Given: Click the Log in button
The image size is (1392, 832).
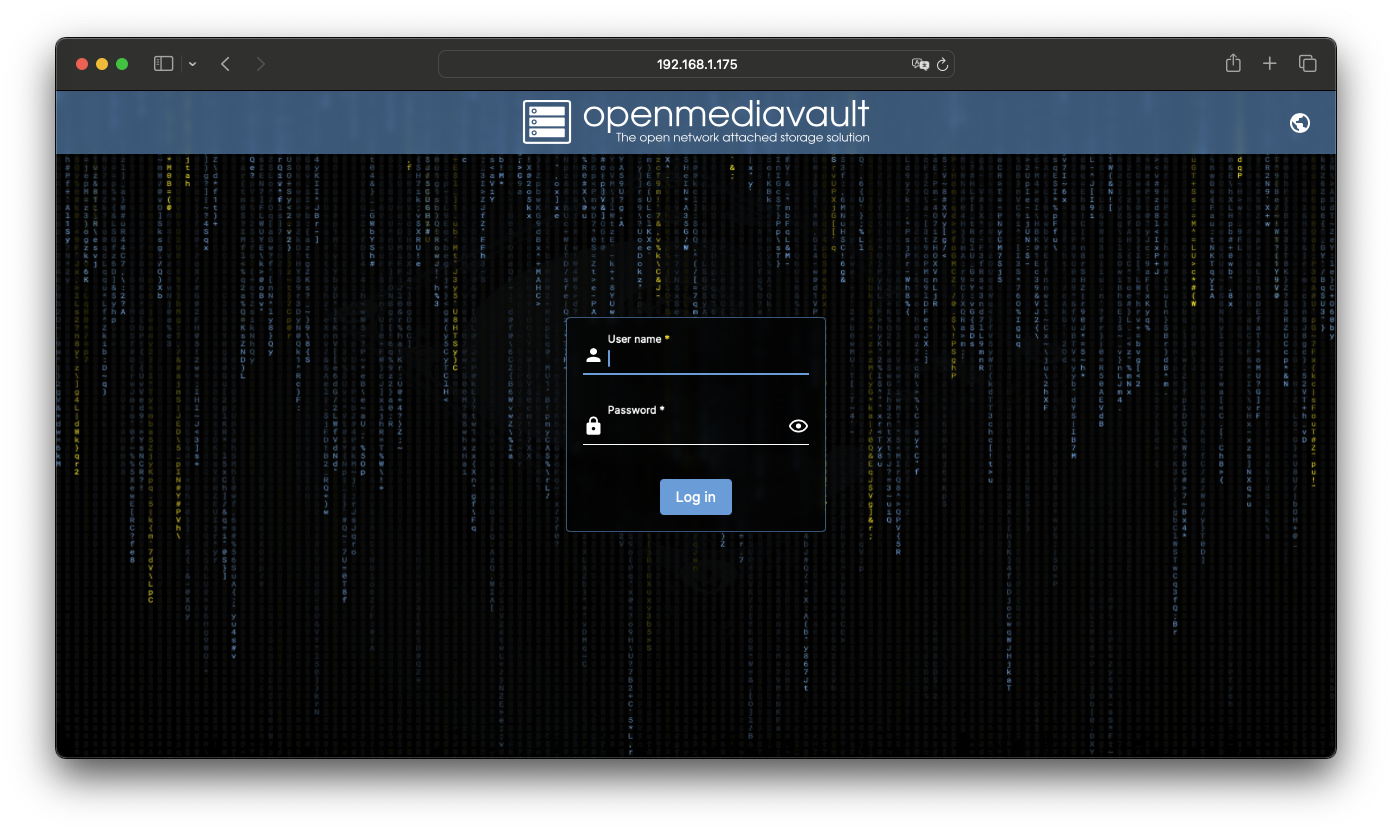Looking at the screenshot, I should (x=695, y=497).
